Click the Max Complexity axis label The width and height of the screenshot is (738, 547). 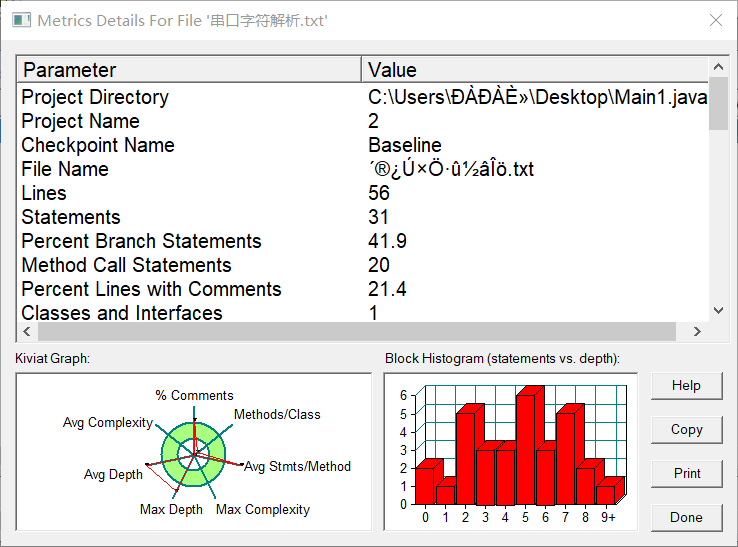click(x=263, y=509)
